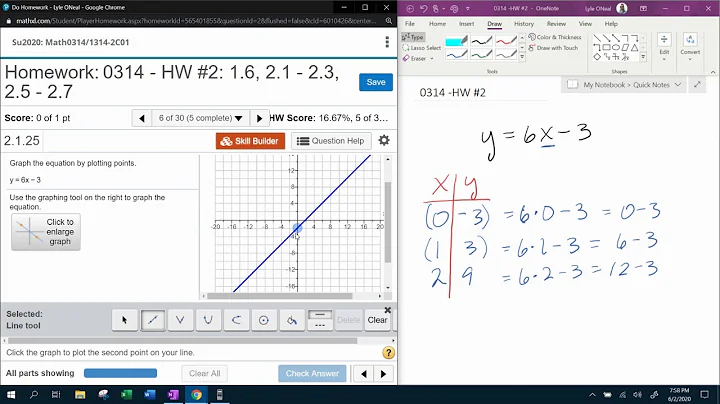Image resolution: width=720 pixels, height=404 pixels.
Task: Click the OneNote Back arrow icon
Action: click(x=410, y=8)
